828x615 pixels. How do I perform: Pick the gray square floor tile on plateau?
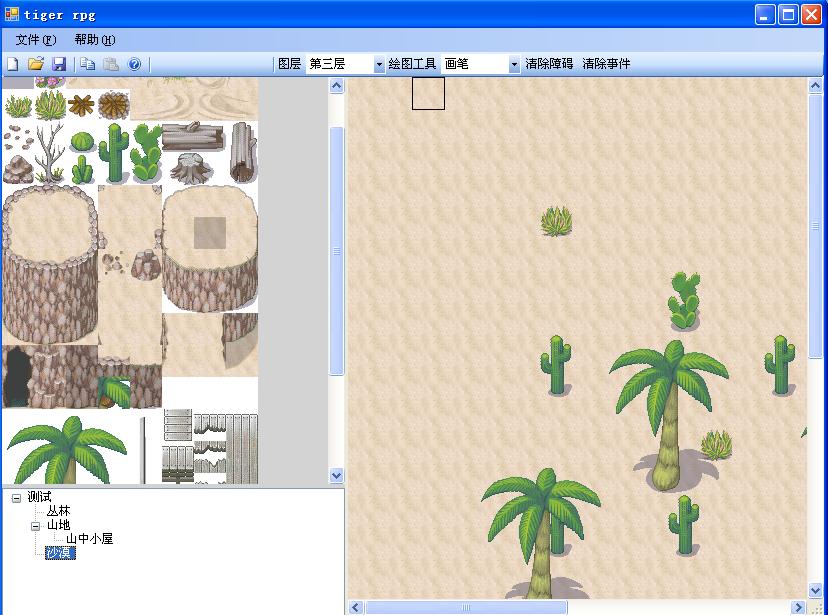[210, 233]
